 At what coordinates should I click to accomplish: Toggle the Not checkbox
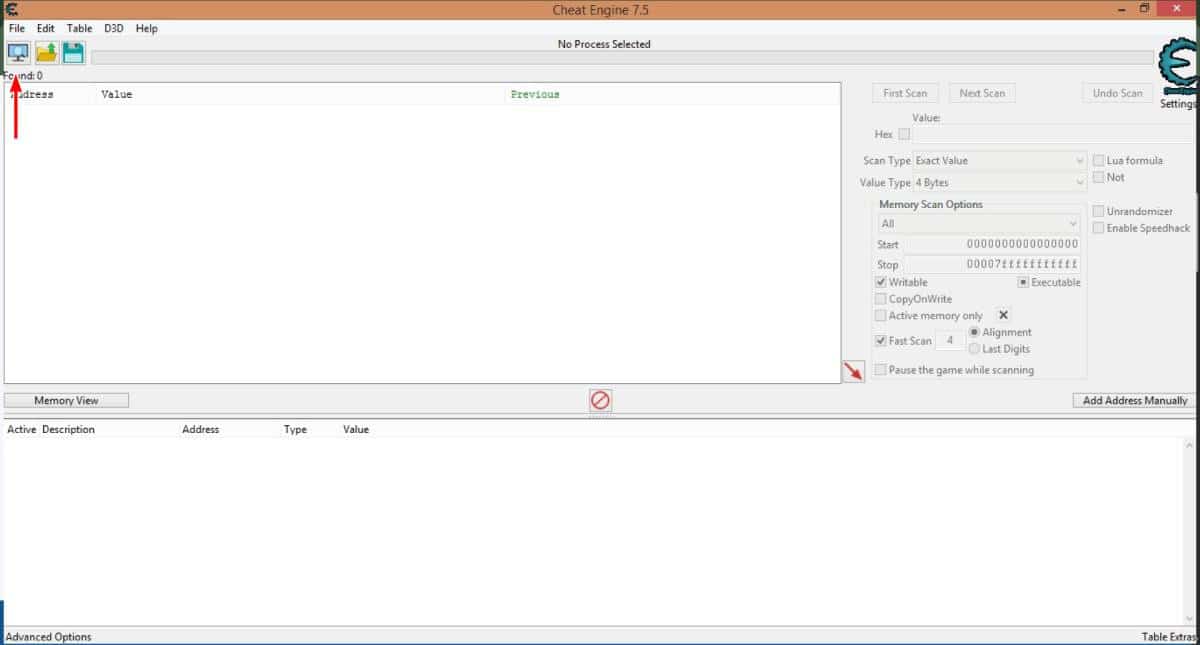click(x=1099, y=177)
